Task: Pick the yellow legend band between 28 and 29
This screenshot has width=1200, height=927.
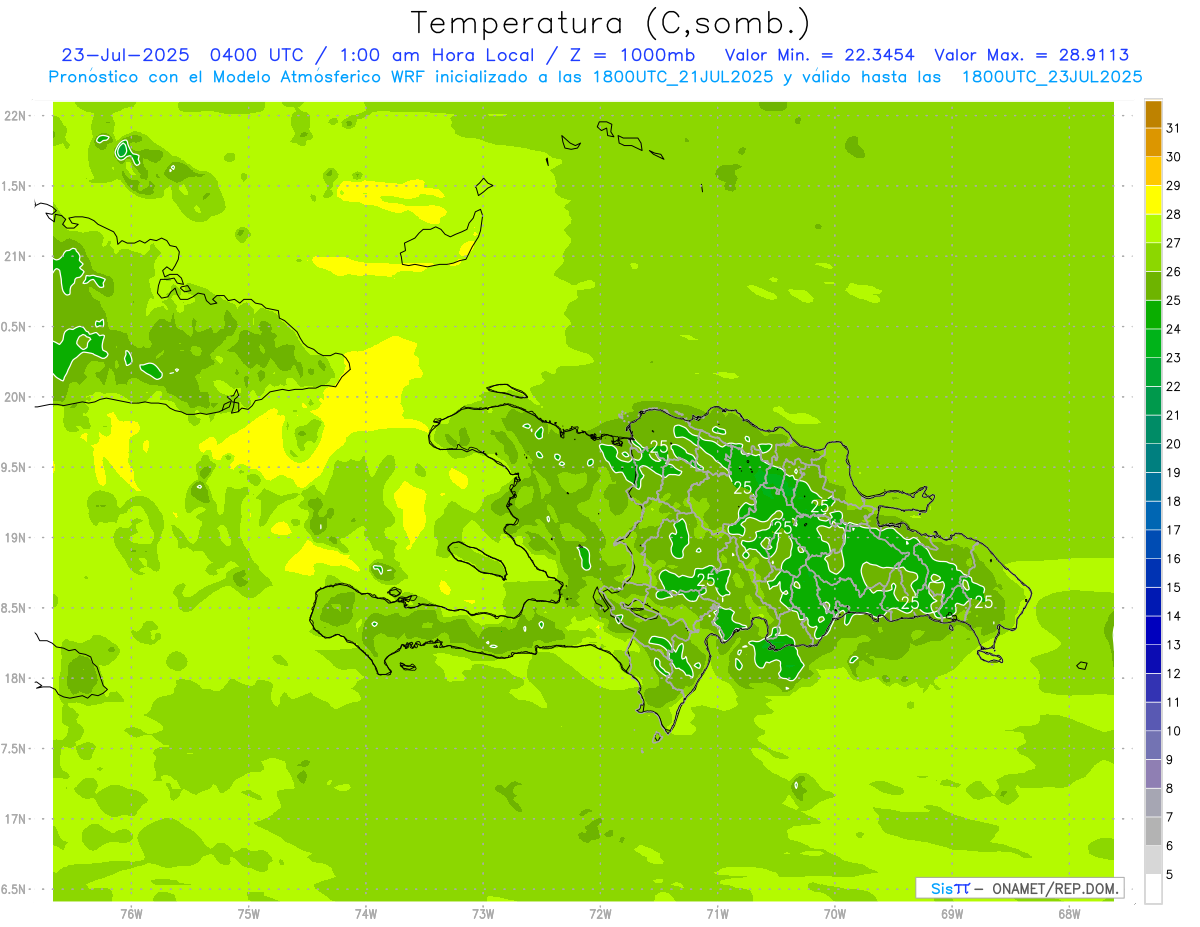Action: click(1153, 200)
